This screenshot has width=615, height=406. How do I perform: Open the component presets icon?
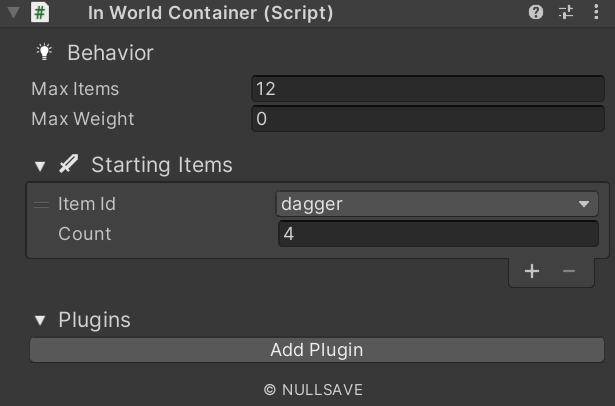point(566,13)
